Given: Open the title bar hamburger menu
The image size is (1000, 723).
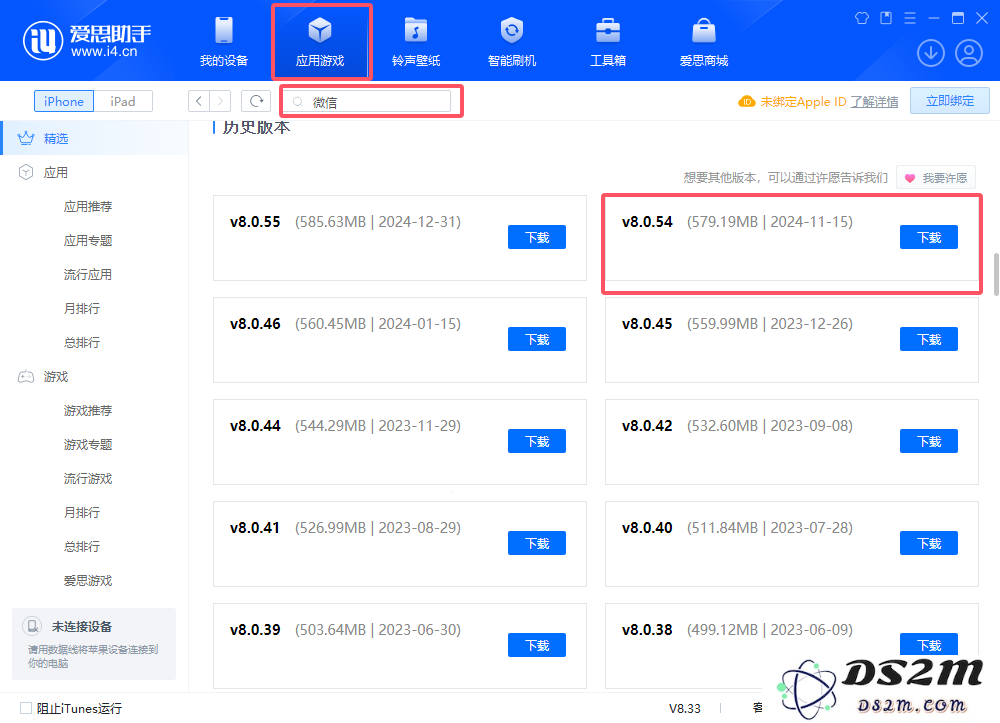Looking at the screenshot, I should coord(910,18).
